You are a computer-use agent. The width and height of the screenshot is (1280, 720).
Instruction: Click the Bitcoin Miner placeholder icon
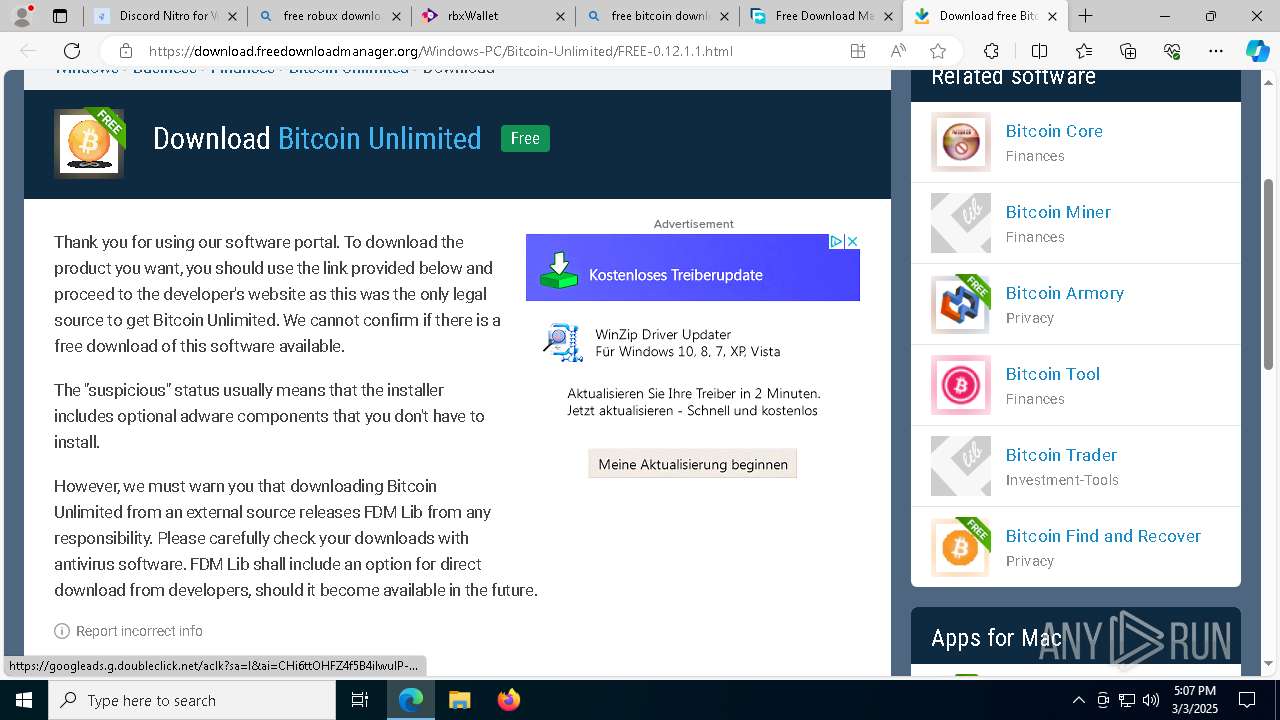(x=961, y=223)
